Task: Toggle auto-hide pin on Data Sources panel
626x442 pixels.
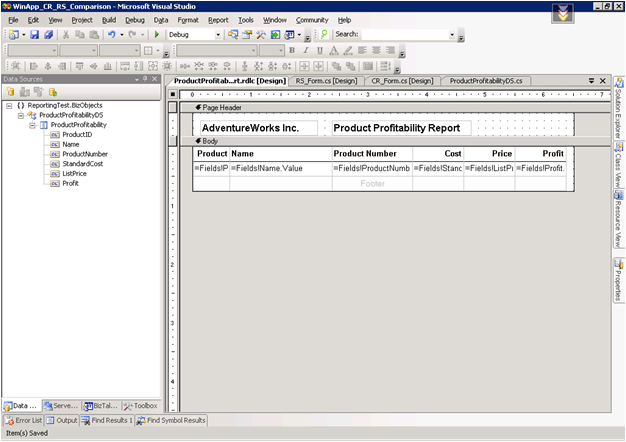Action: coord(145,79)
